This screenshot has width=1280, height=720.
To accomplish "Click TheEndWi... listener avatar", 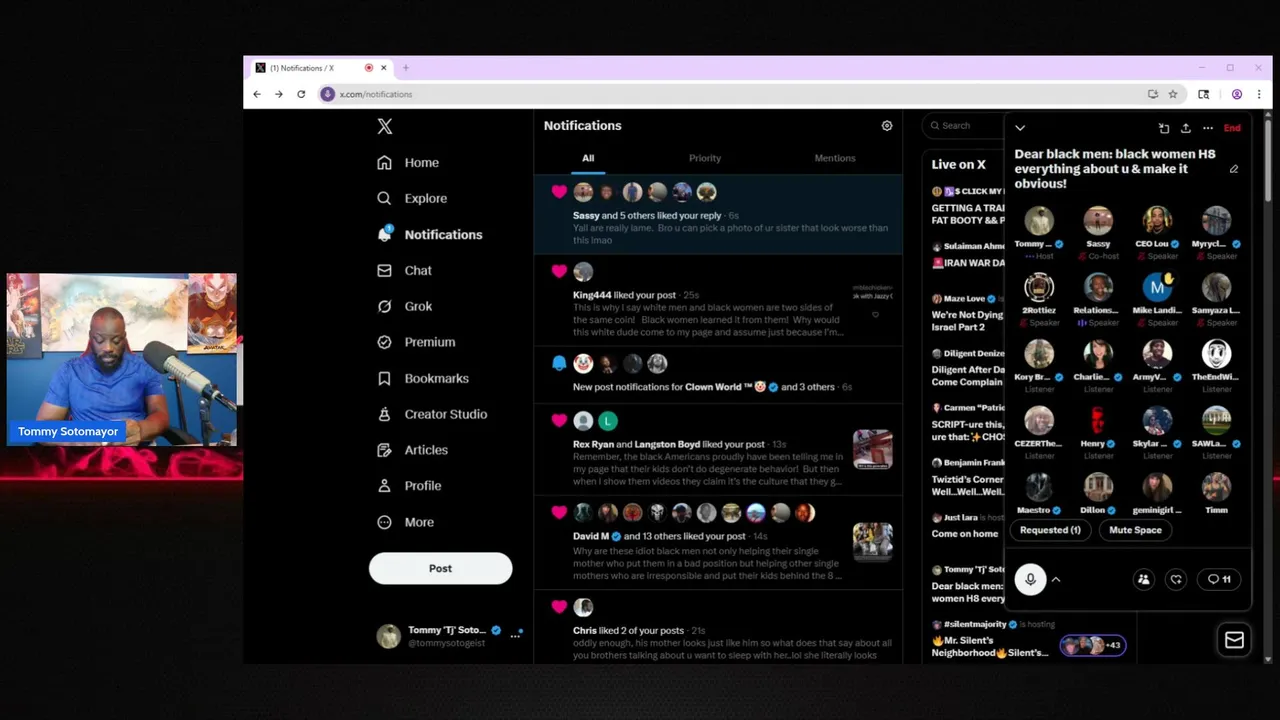I will pyautogui.click(x=1216, y=354).
